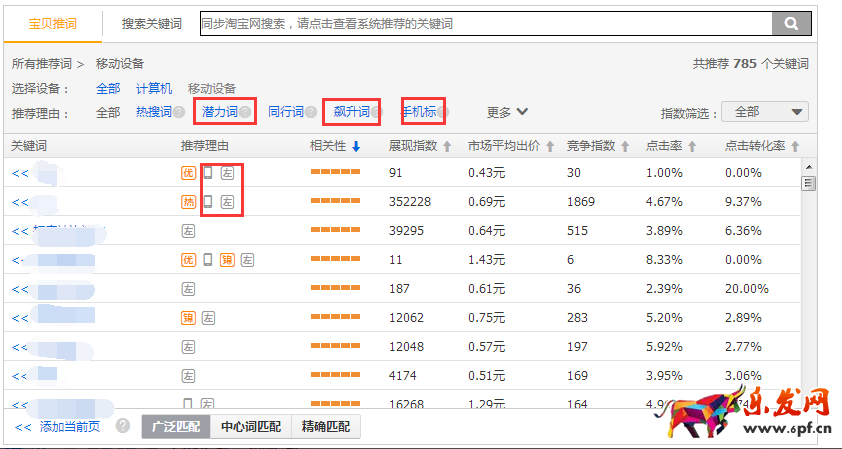Open the 宝贝推词 tab
842x449 pixels.
coord(54,24)
